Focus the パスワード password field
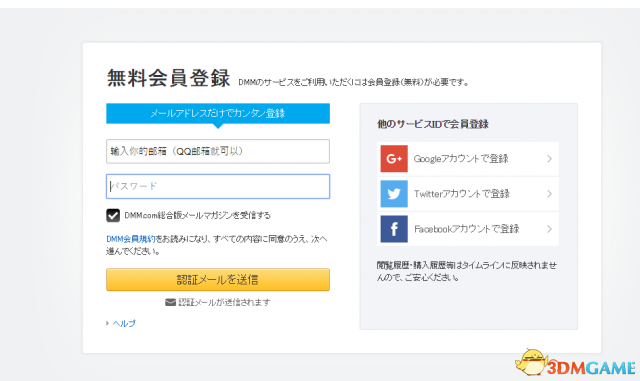This screenshot has height=381, width=640. (x=218, y=186)
